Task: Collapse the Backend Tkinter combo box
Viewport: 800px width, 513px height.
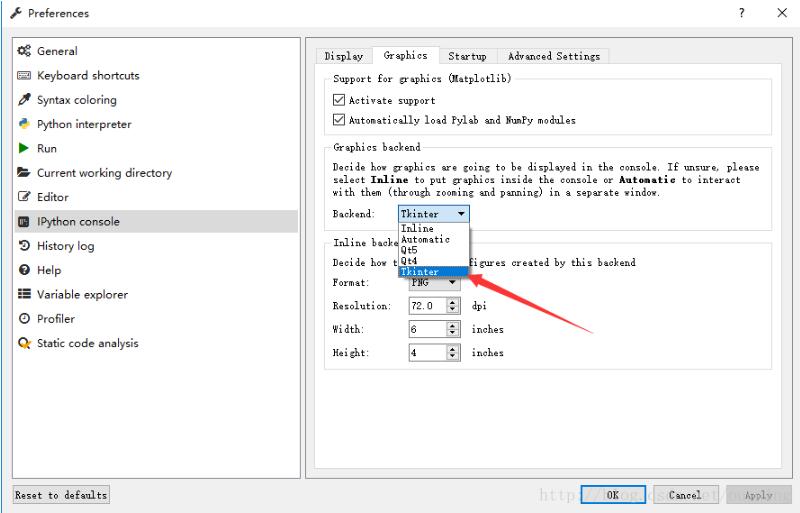Action: click(x=433, y=214)
